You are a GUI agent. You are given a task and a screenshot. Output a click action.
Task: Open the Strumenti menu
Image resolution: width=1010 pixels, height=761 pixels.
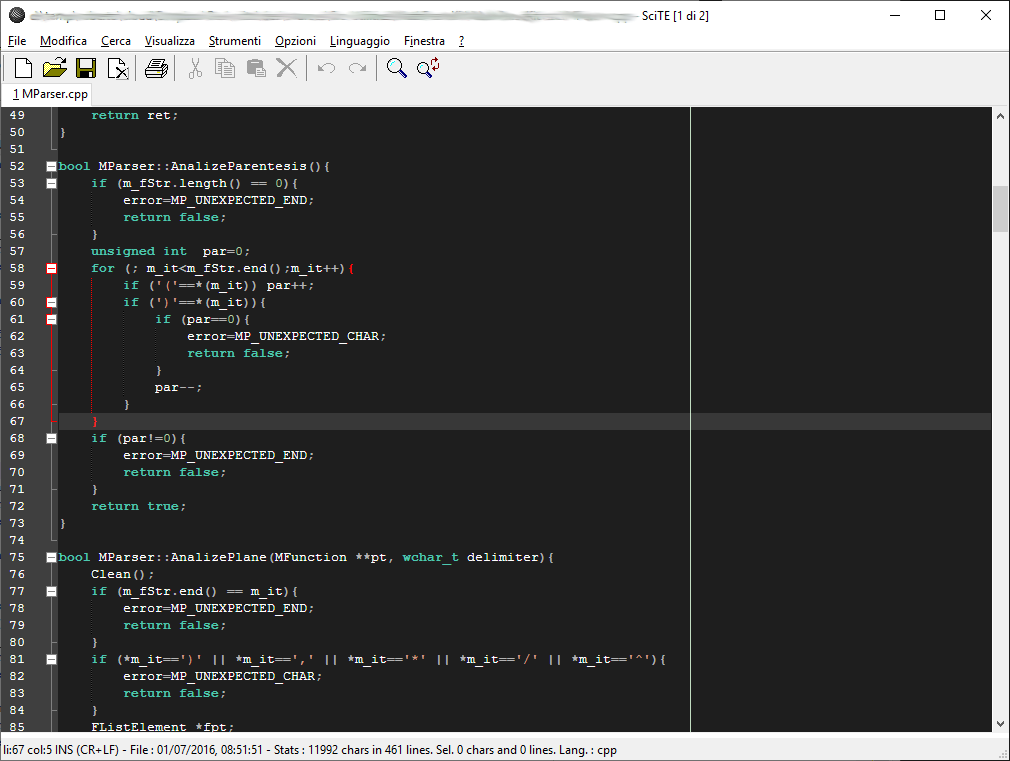click(x=235, y=41)
